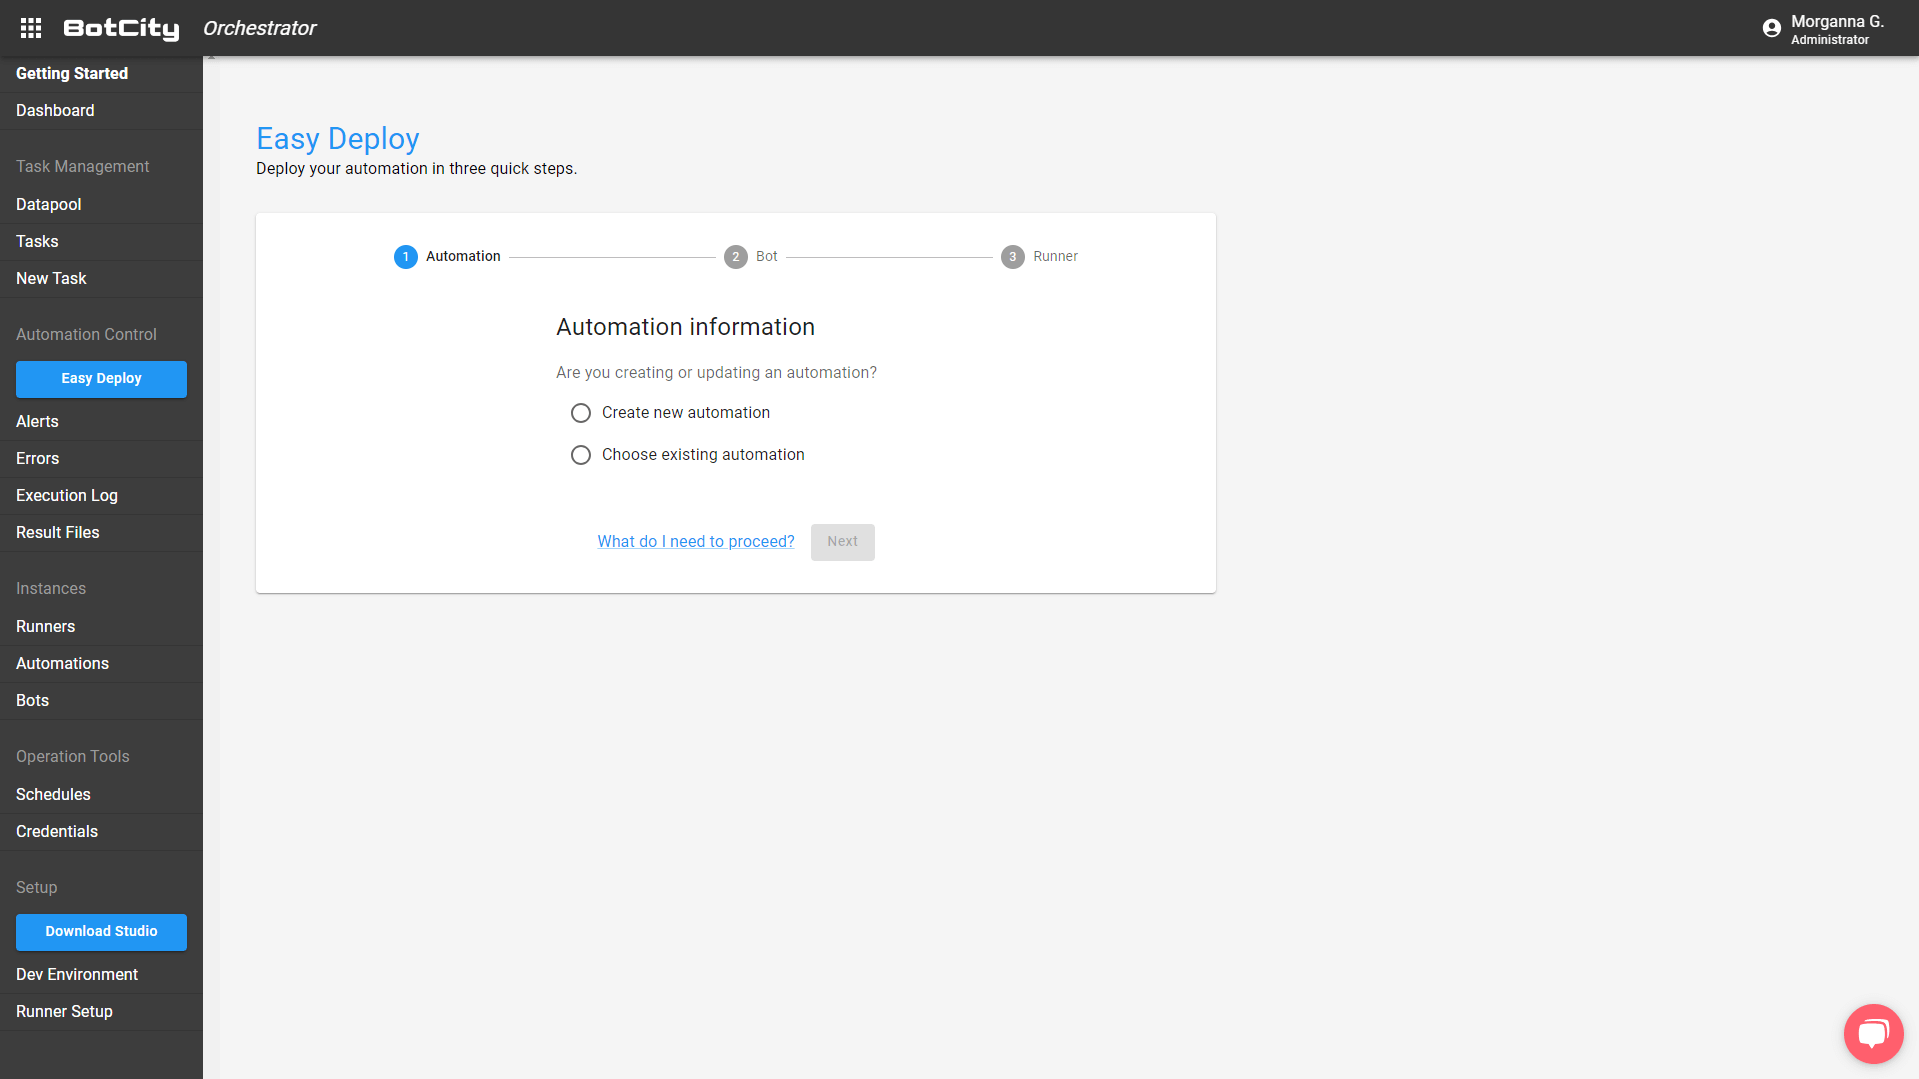Select the Create new automation option
This screenshot has width=1919, height=1079.
point(581,412)
